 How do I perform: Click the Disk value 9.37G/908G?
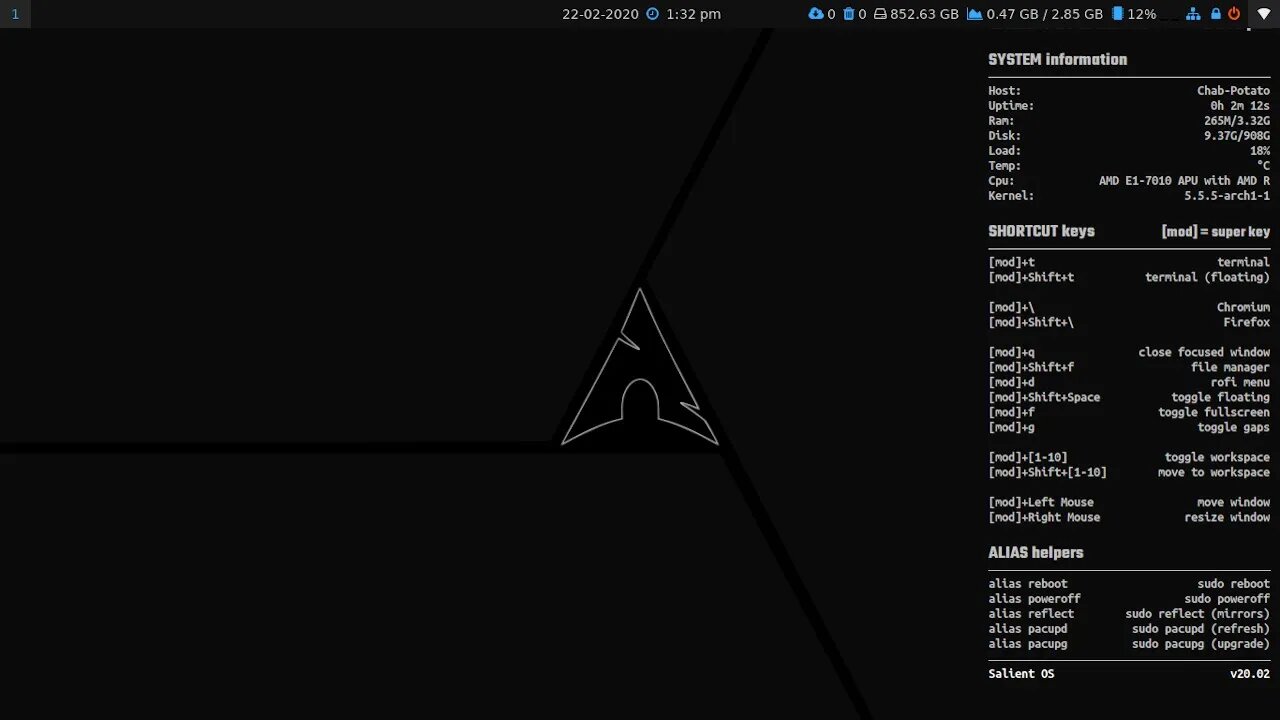point(1236,136)
